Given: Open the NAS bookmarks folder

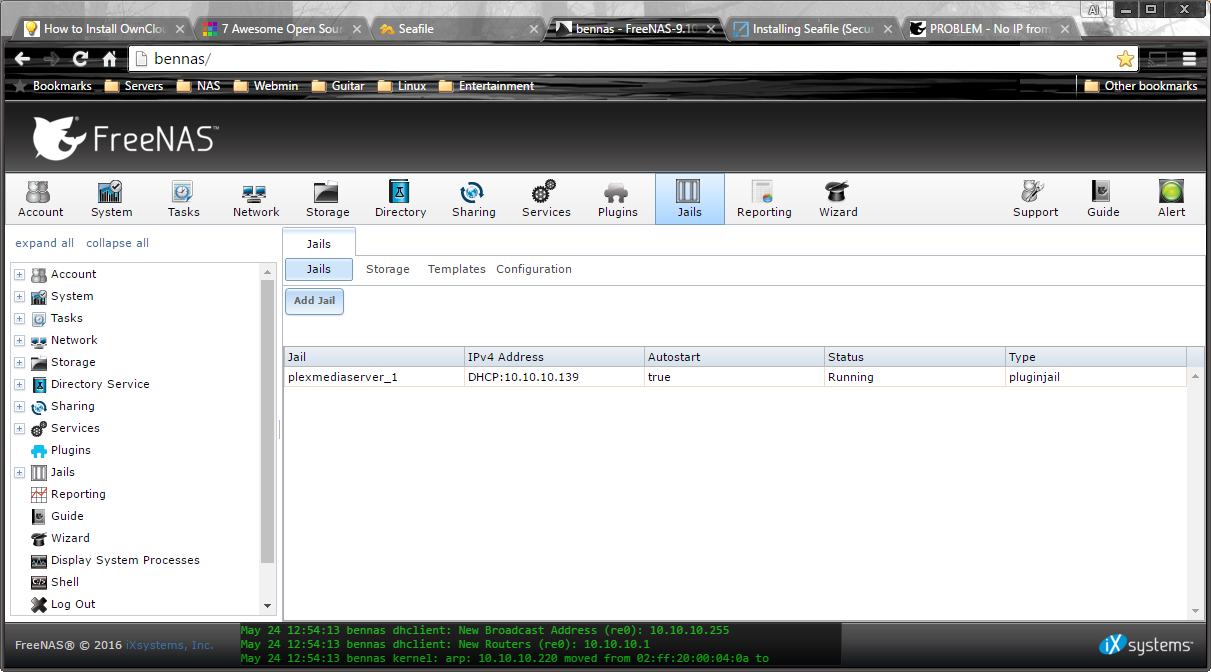Looking at the screenshot, I should point(198,86).
